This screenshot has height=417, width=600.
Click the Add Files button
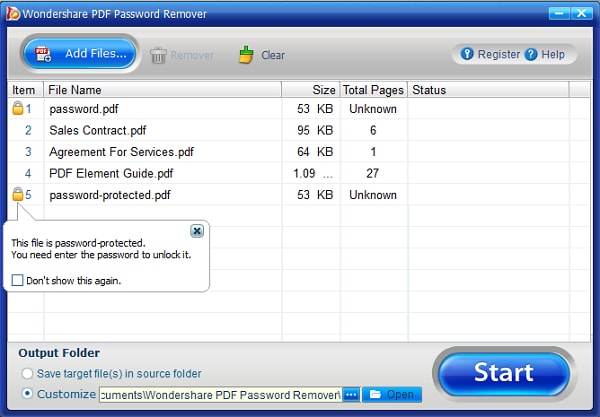tap(80, 54)
